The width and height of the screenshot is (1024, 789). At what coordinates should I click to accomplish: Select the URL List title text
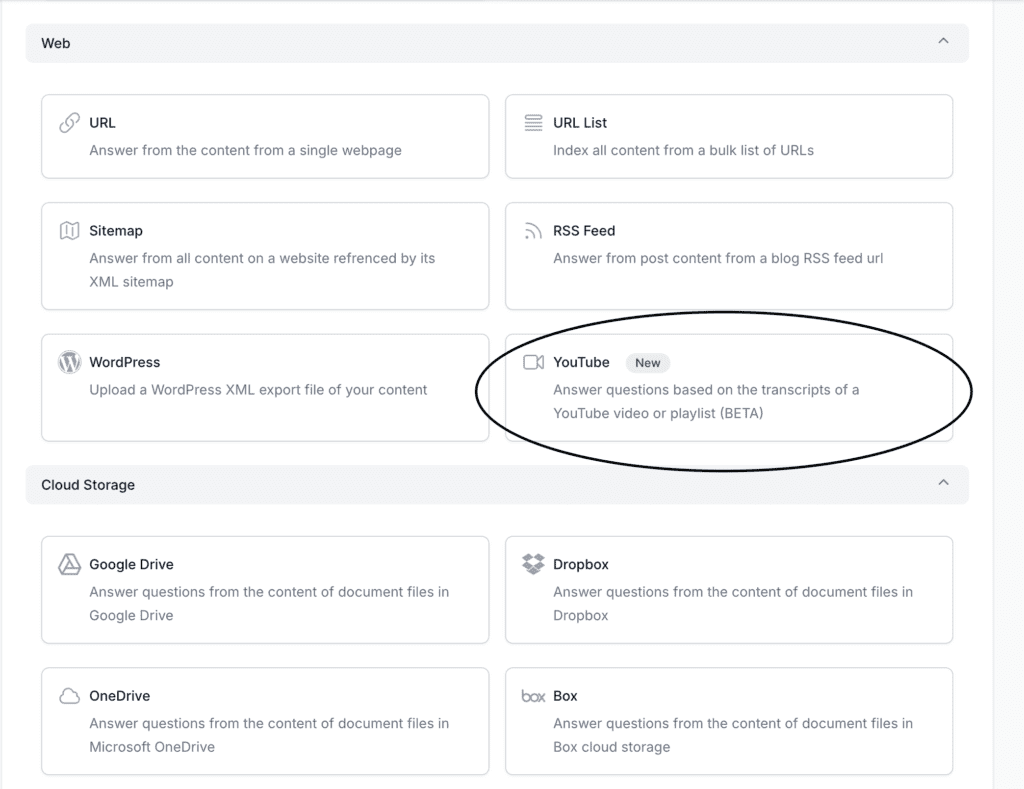tap(580, 123)
